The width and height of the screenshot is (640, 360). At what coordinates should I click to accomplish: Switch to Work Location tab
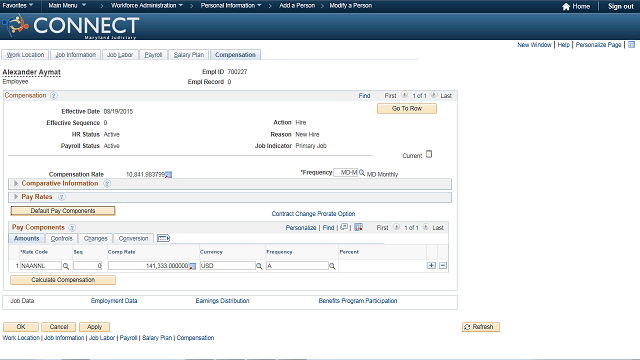(25, 55)
